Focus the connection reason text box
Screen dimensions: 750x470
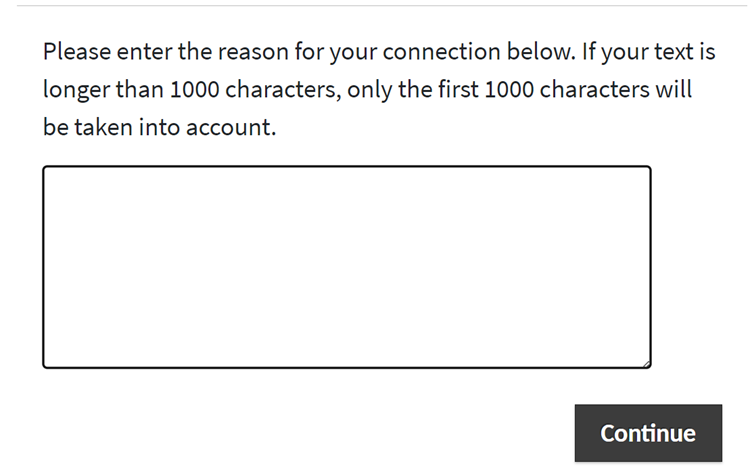click(346, 267)
